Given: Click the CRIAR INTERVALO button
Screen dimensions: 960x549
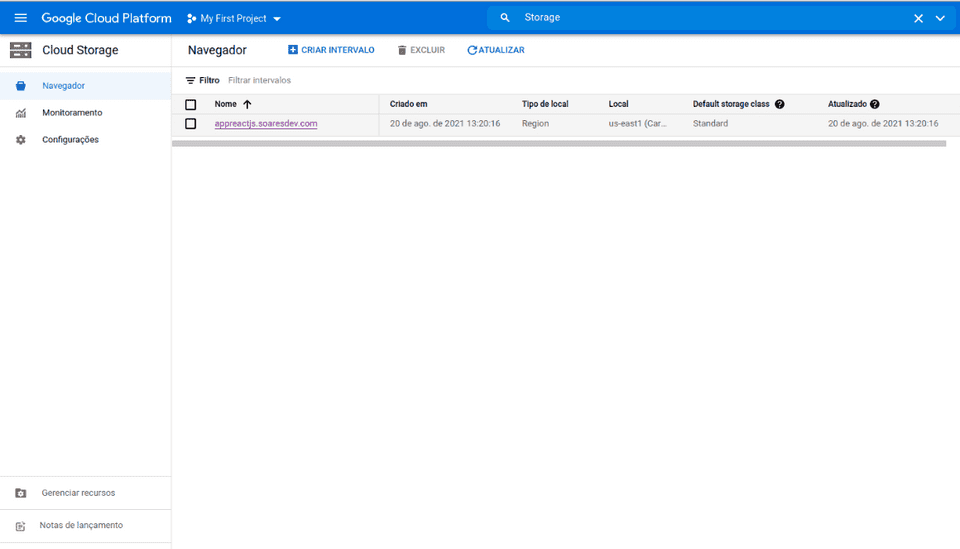Looking at the screenshot, I should [331, 50].
